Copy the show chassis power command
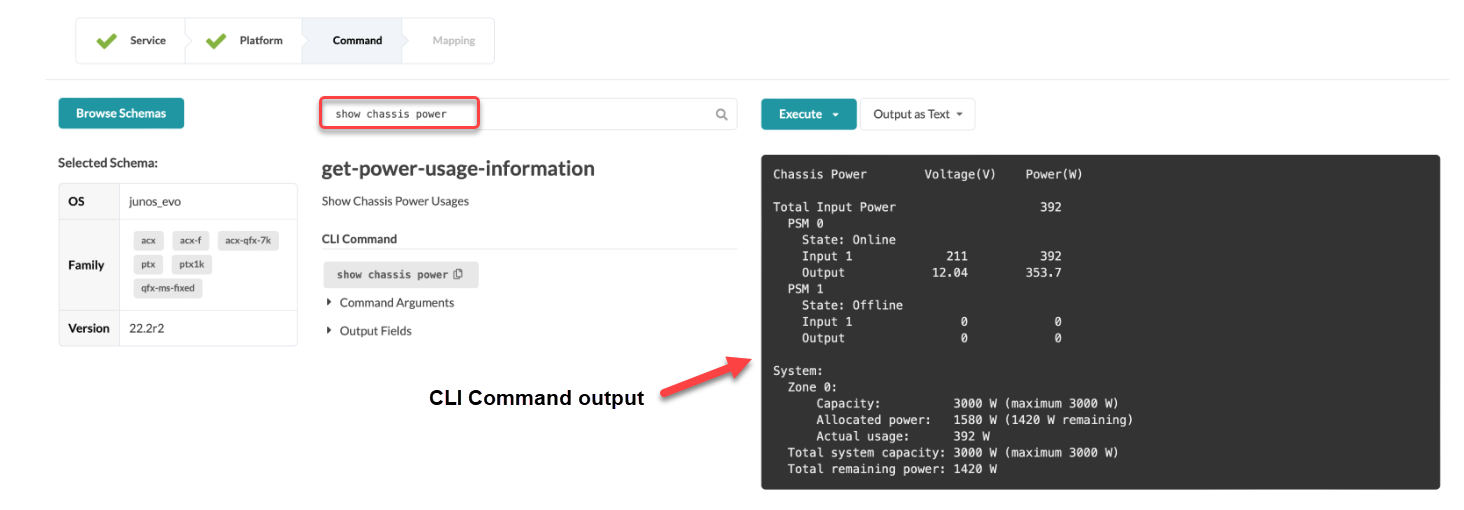This screenshot has width=1464, height=510. pyautogui.click(x=458, y=275)
